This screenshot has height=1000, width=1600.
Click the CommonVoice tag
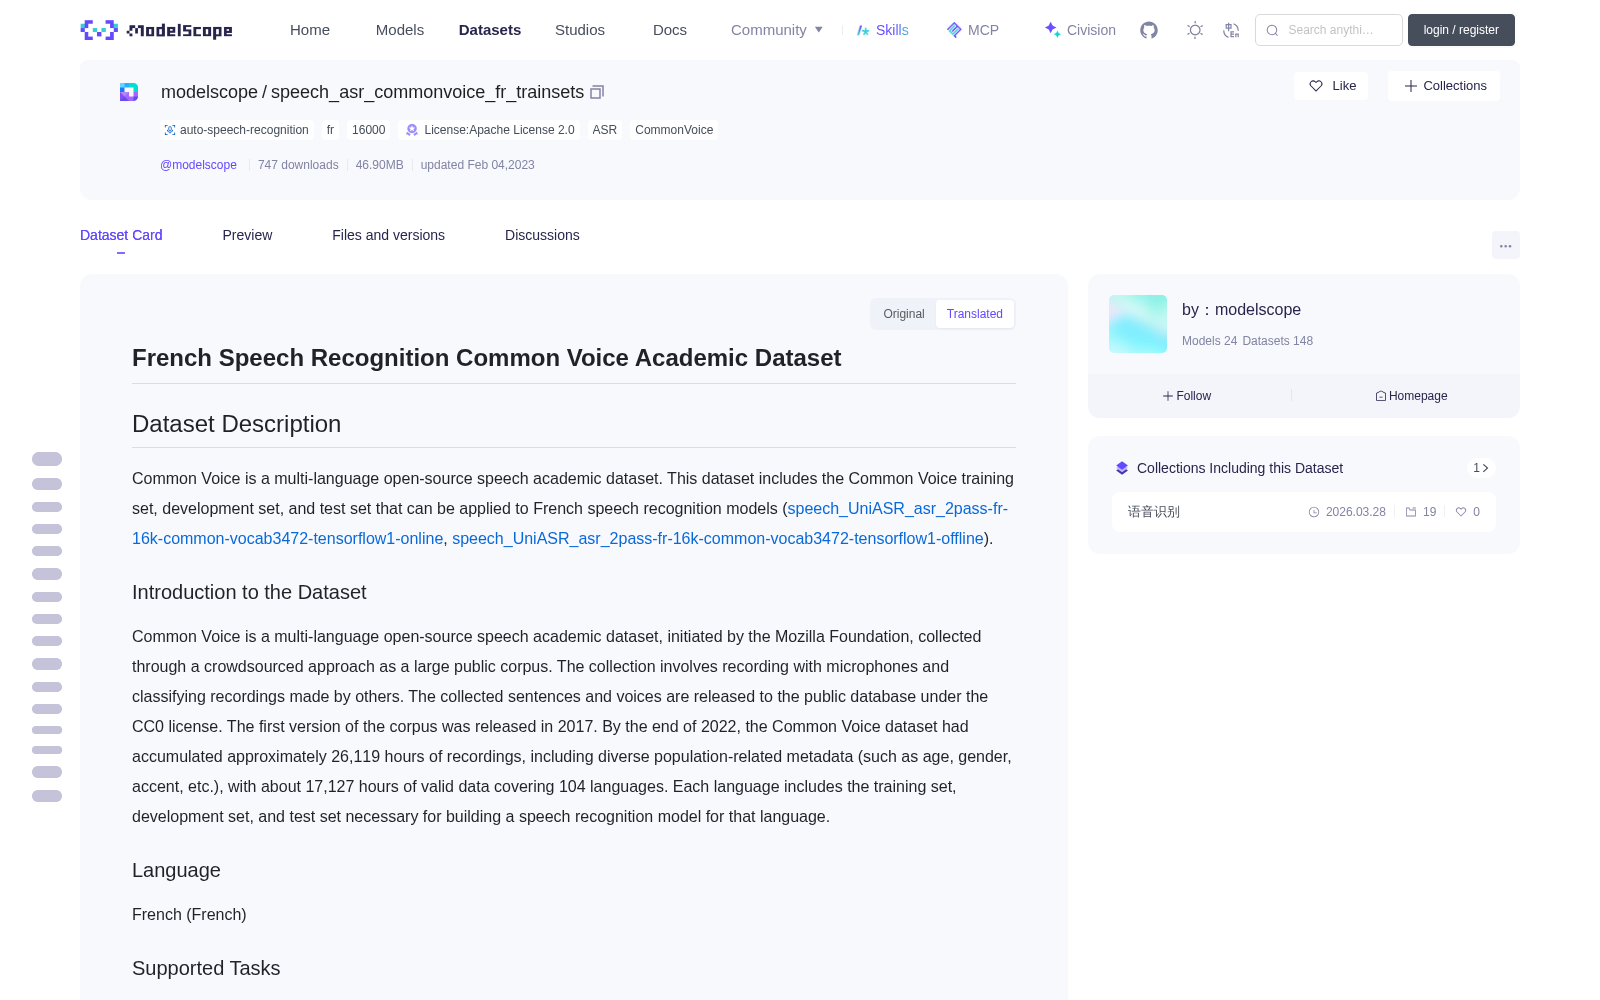pyautogui.click(x=674, y=130)
